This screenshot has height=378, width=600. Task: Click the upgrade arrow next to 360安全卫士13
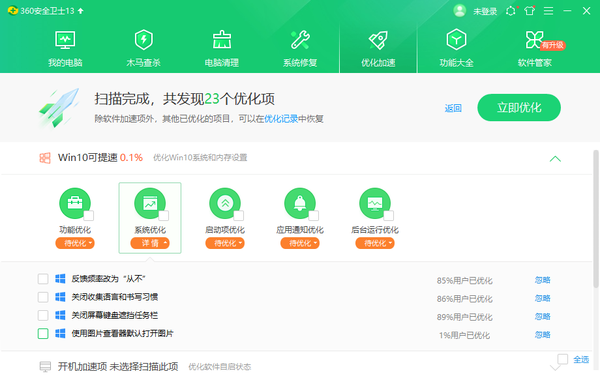[x=80, y=11]
